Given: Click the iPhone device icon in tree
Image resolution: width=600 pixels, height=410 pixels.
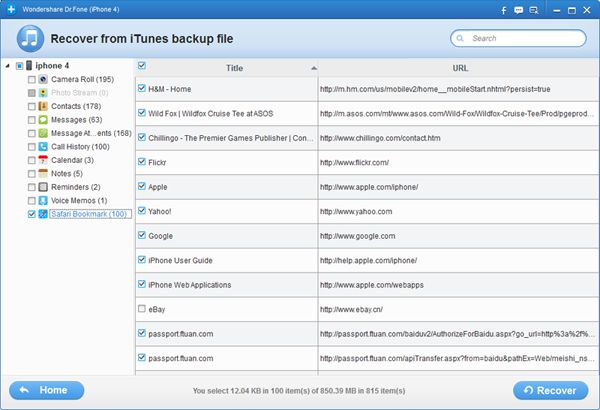Looking at the screenshot, I should (29, 65).
